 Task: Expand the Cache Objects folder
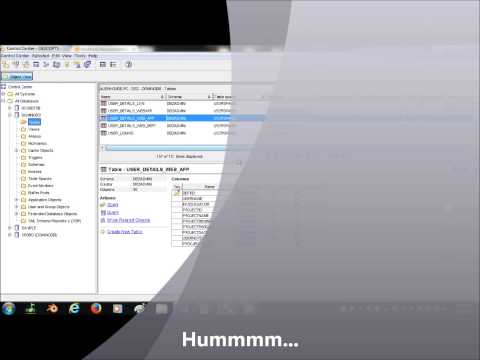pos(16,150)
